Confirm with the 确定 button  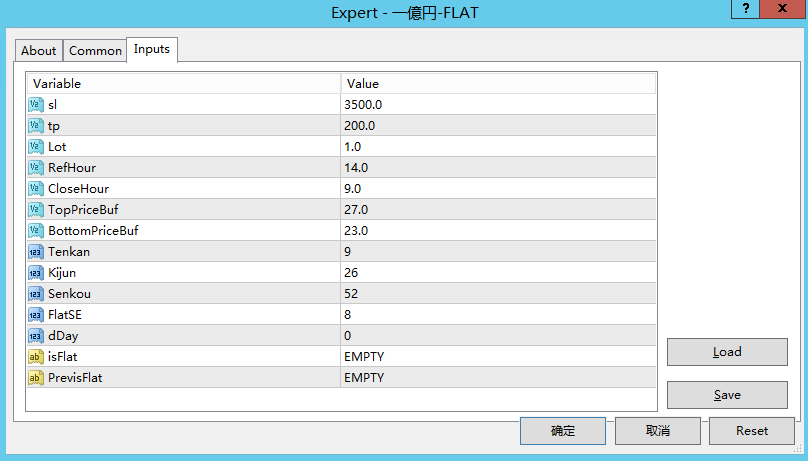563,431
